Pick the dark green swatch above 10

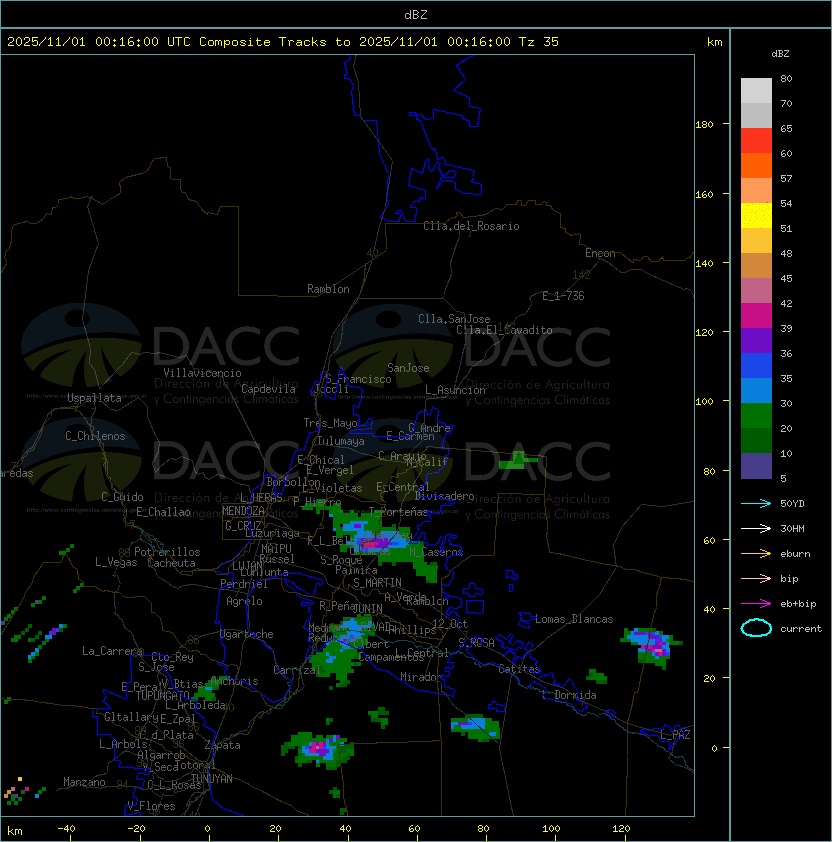click(756, 440)
